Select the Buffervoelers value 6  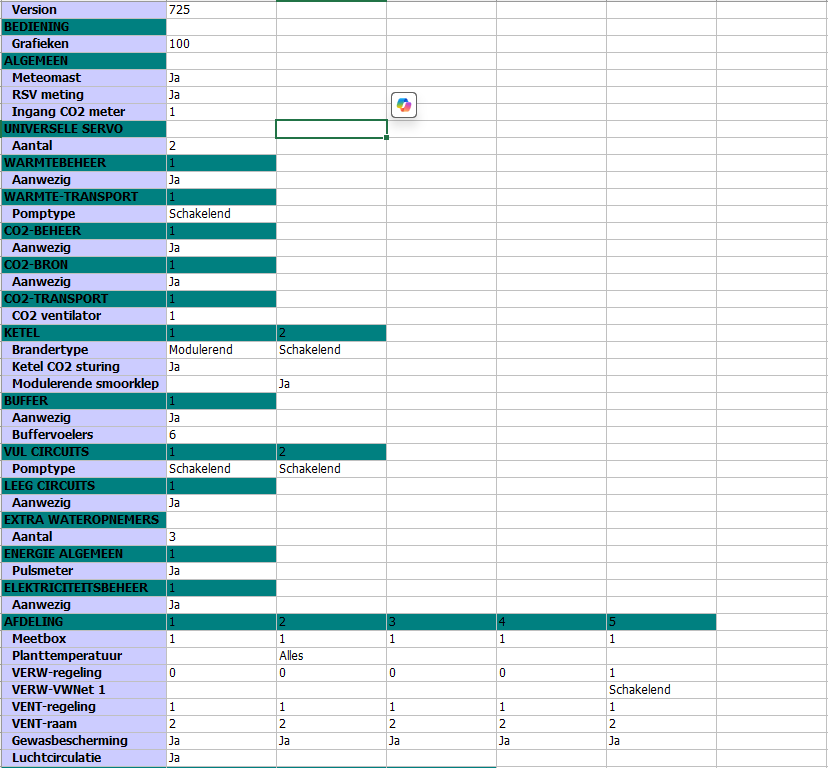(x=221, y=435)
